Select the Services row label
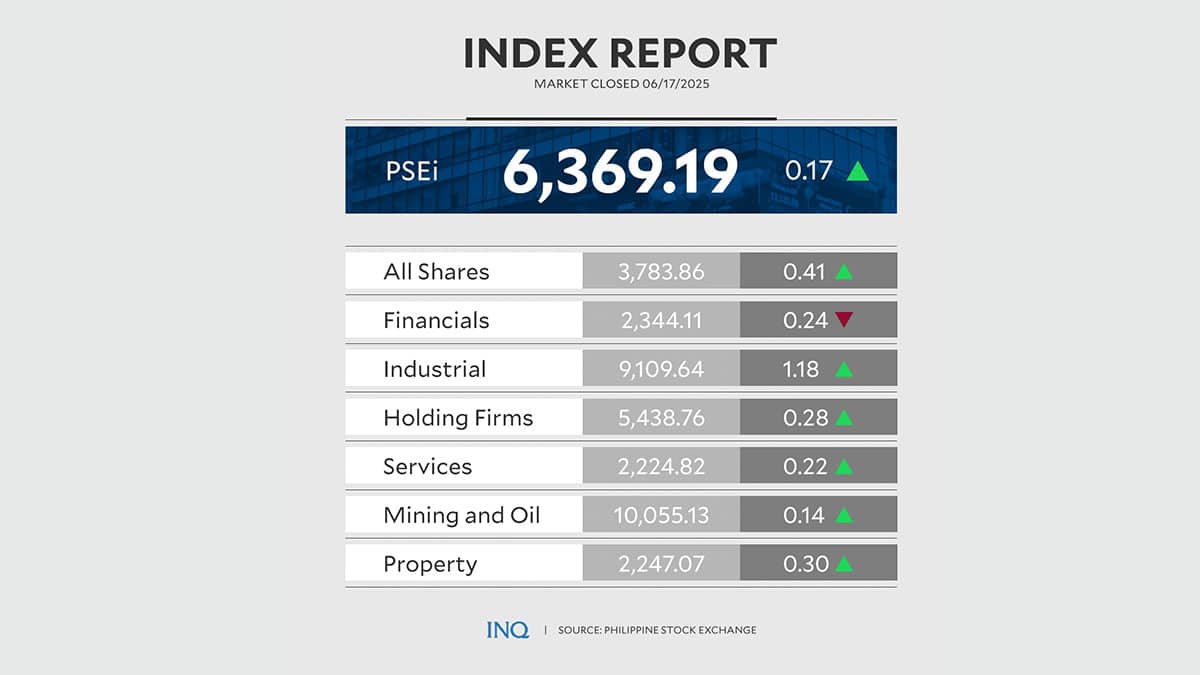This screenshot has width=1200, height=675. coord(427,467)
